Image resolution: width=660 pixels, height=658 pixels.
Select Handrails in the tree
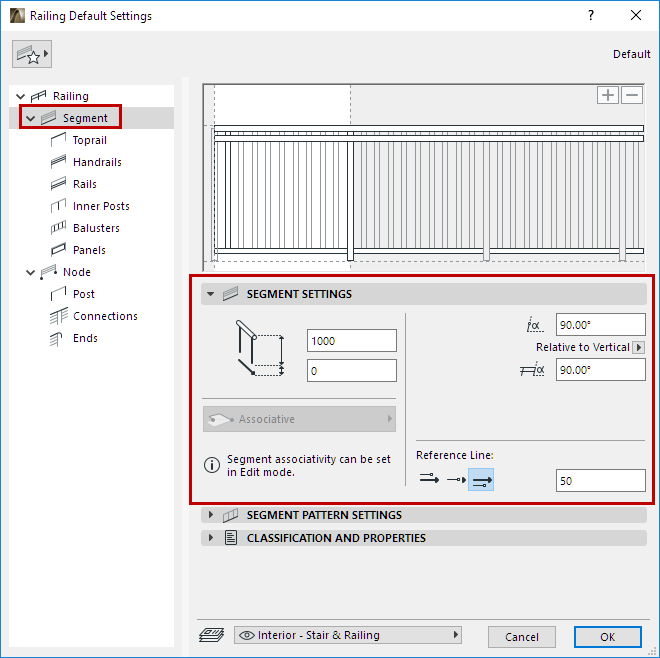tap(97, 162)
